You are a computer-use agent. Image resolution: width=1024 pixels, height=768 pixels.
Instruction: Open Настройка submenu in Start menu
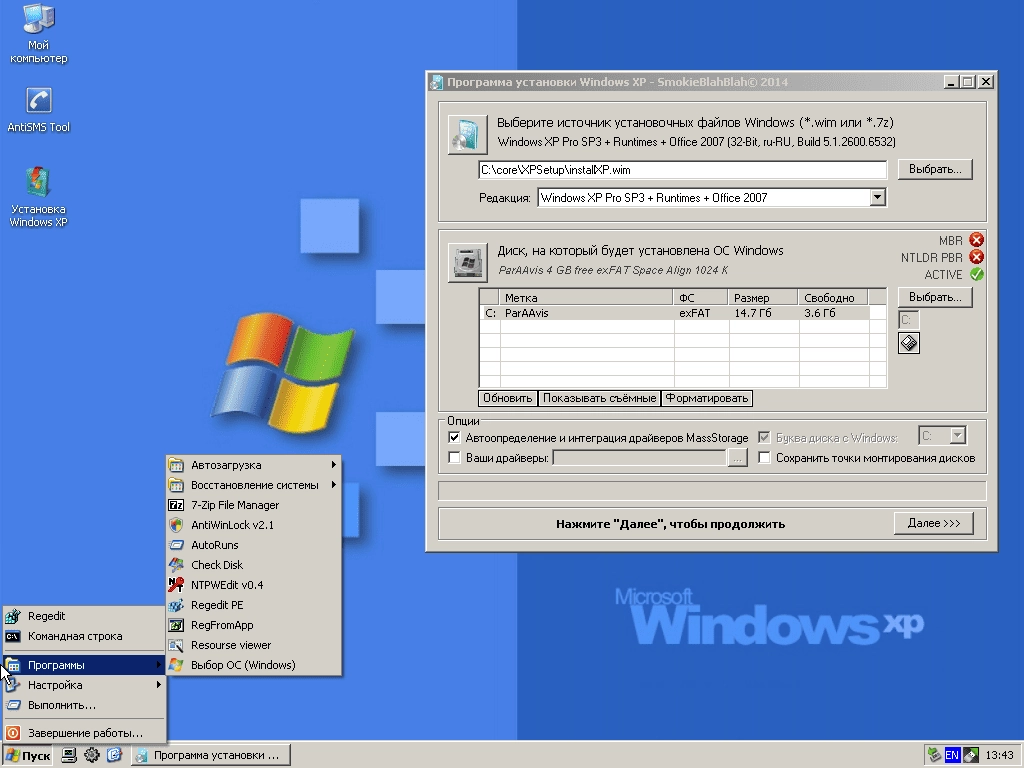[84, 685]
